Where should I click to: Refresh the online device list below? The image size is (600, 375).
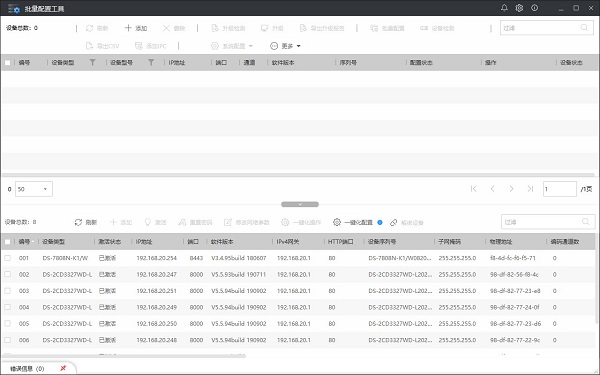tap(86, 222)
